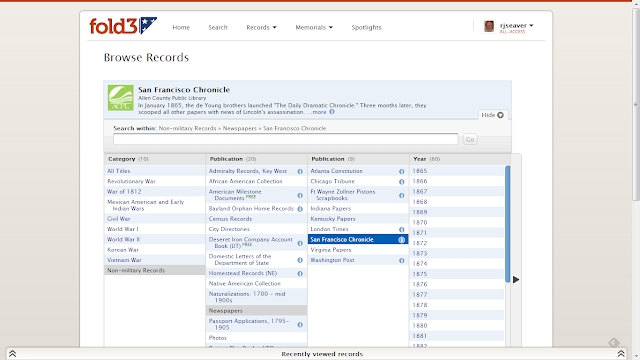
Task: Select year 1870
Action: coord(457,222)
